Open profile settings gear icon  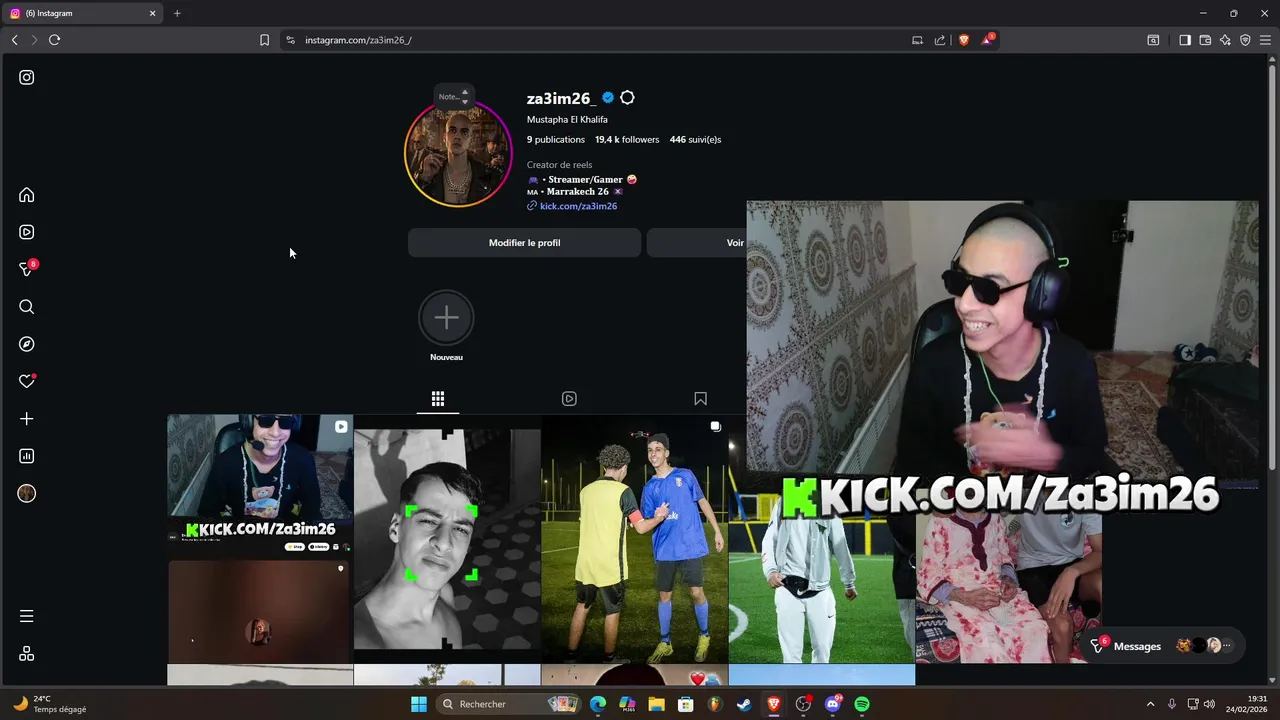[627, 98]
